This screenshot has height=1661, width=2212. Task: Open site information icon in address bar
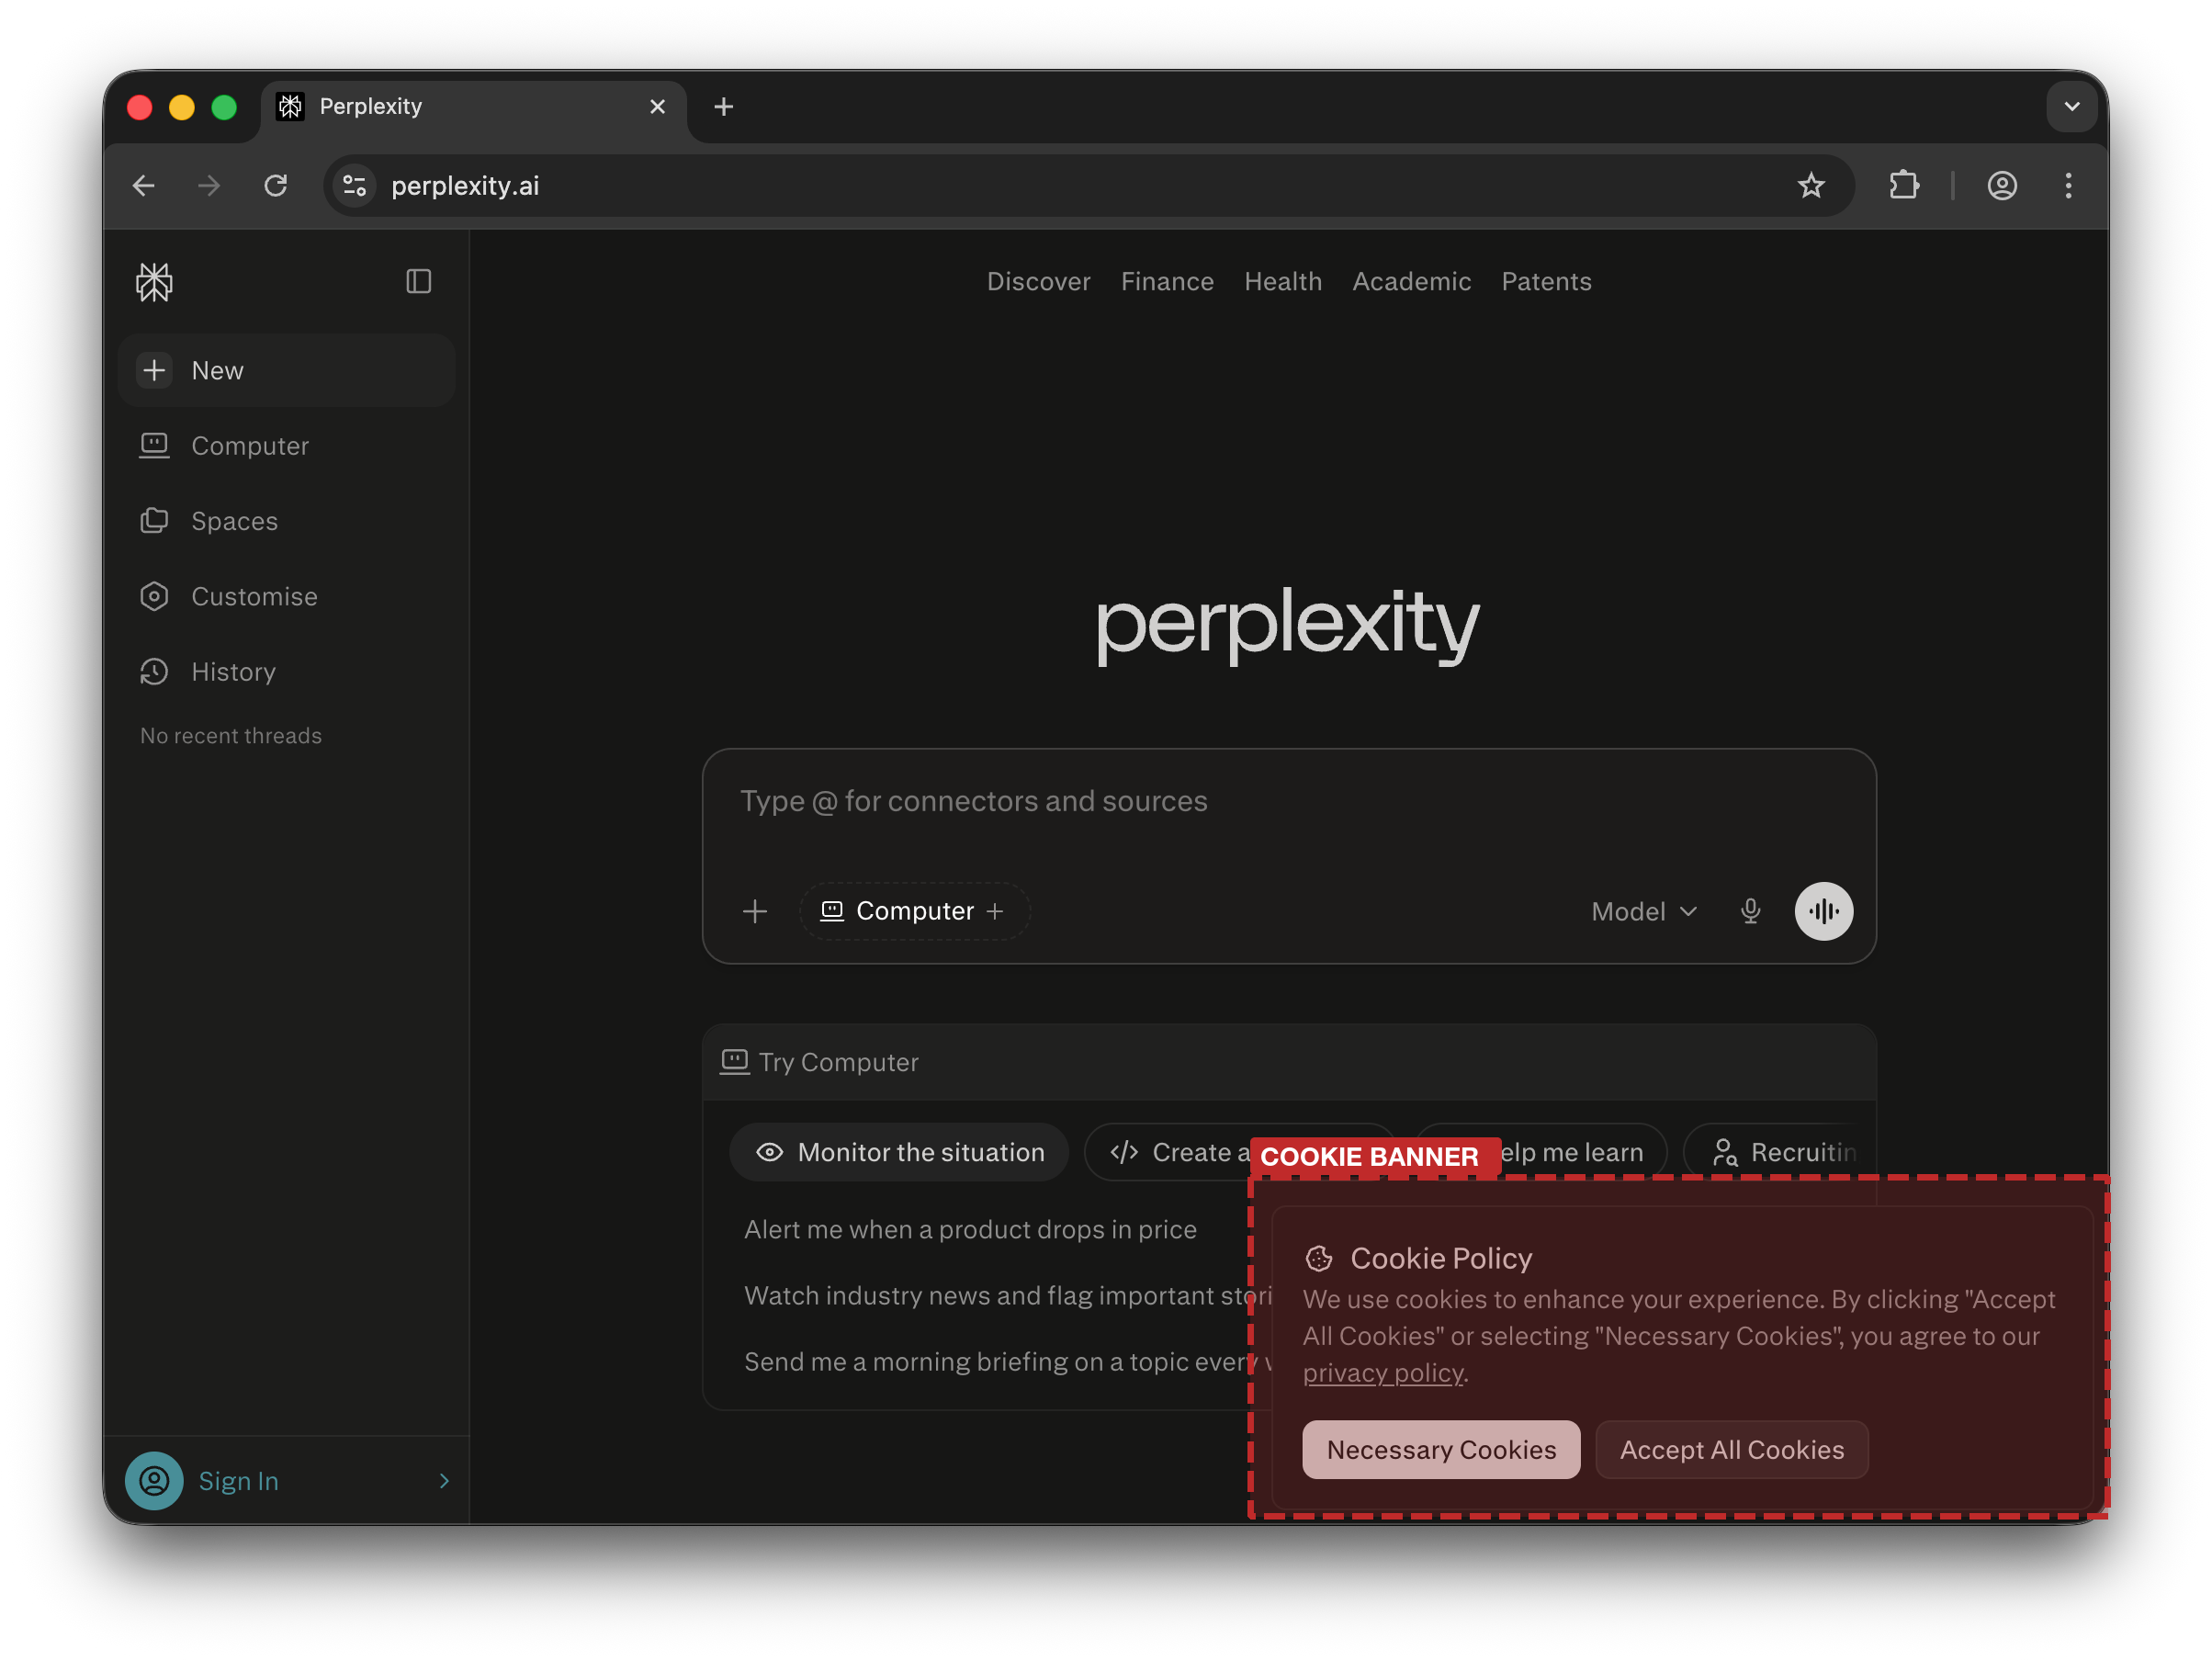click(355, 186)
